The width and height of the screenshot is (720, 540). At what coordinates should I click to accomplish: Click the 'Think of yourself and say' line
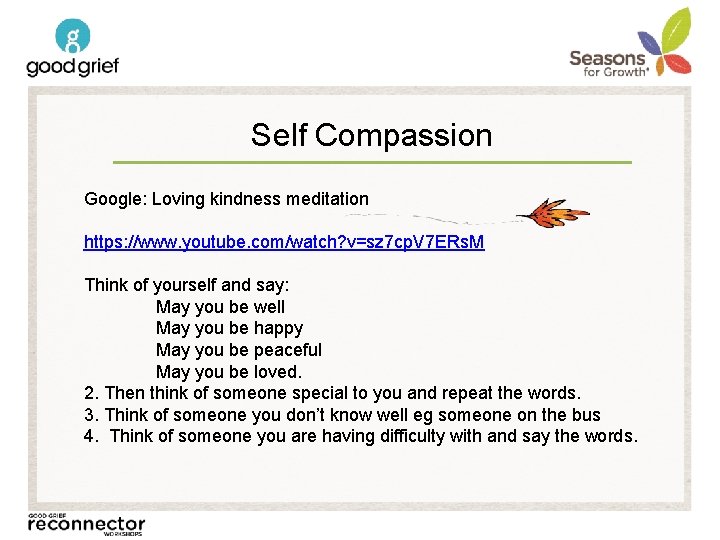tap(187, 285)
